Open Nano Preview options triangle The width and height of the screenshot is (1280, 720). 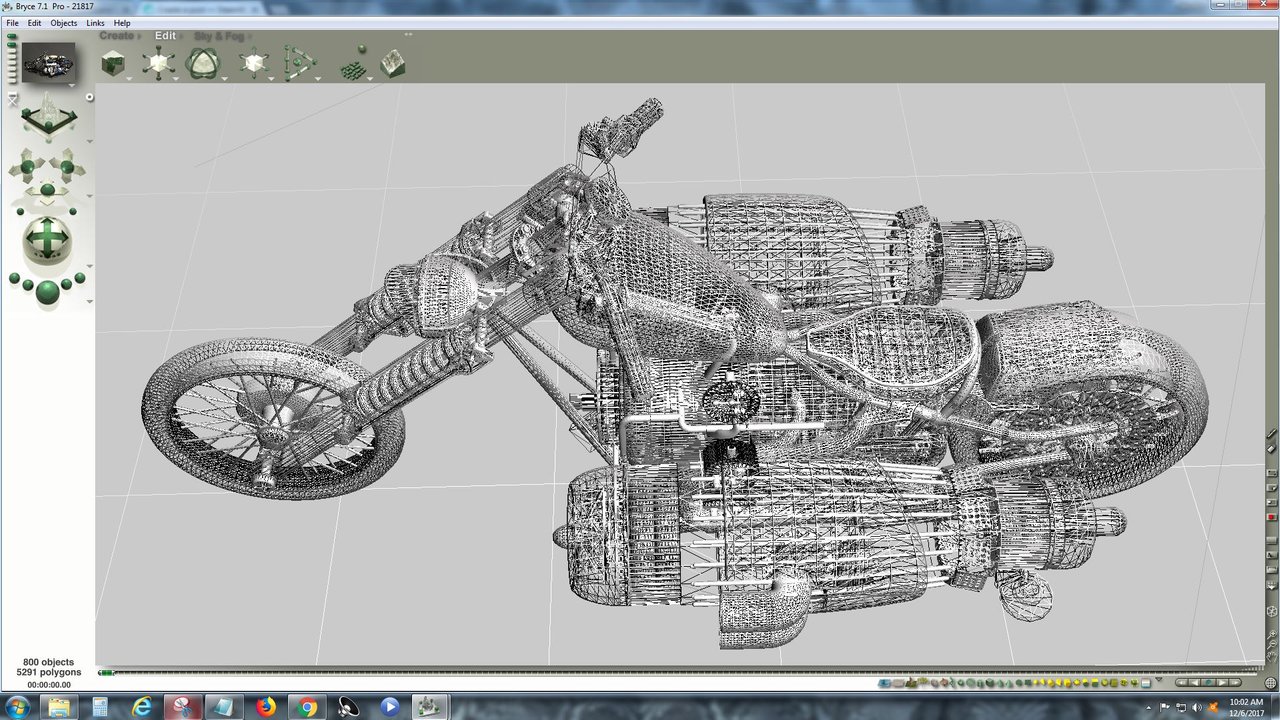tap(72, 85)
